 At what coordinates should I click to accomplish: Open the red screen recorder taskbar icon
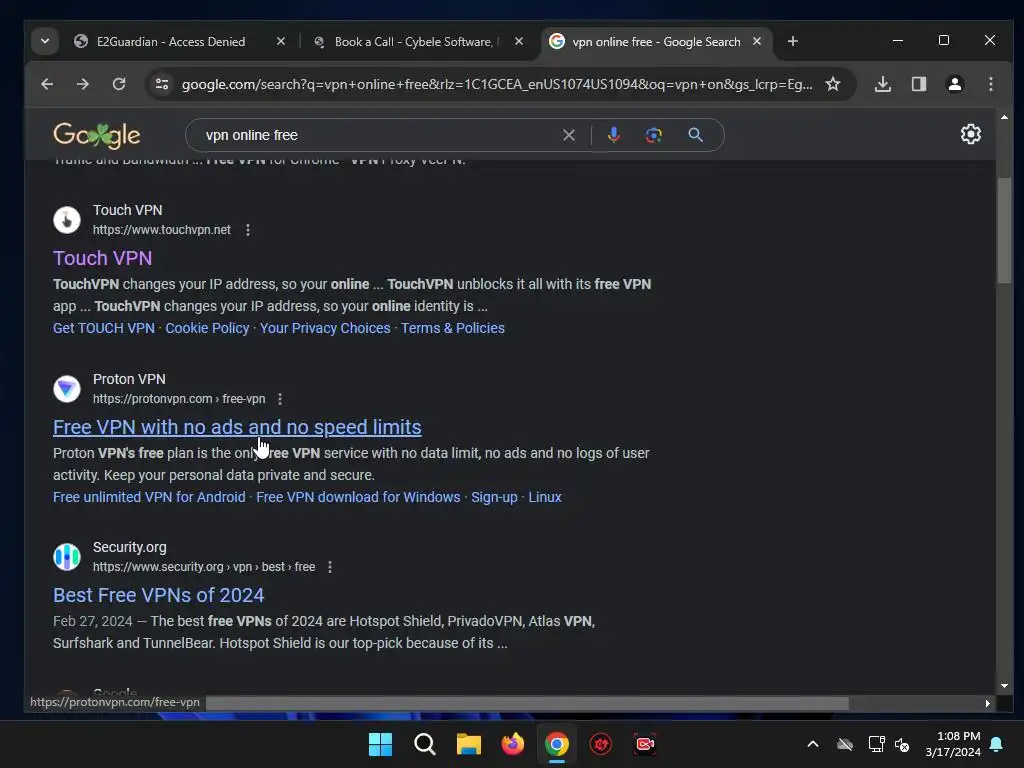pyautogui.click(x=645, y=744)
